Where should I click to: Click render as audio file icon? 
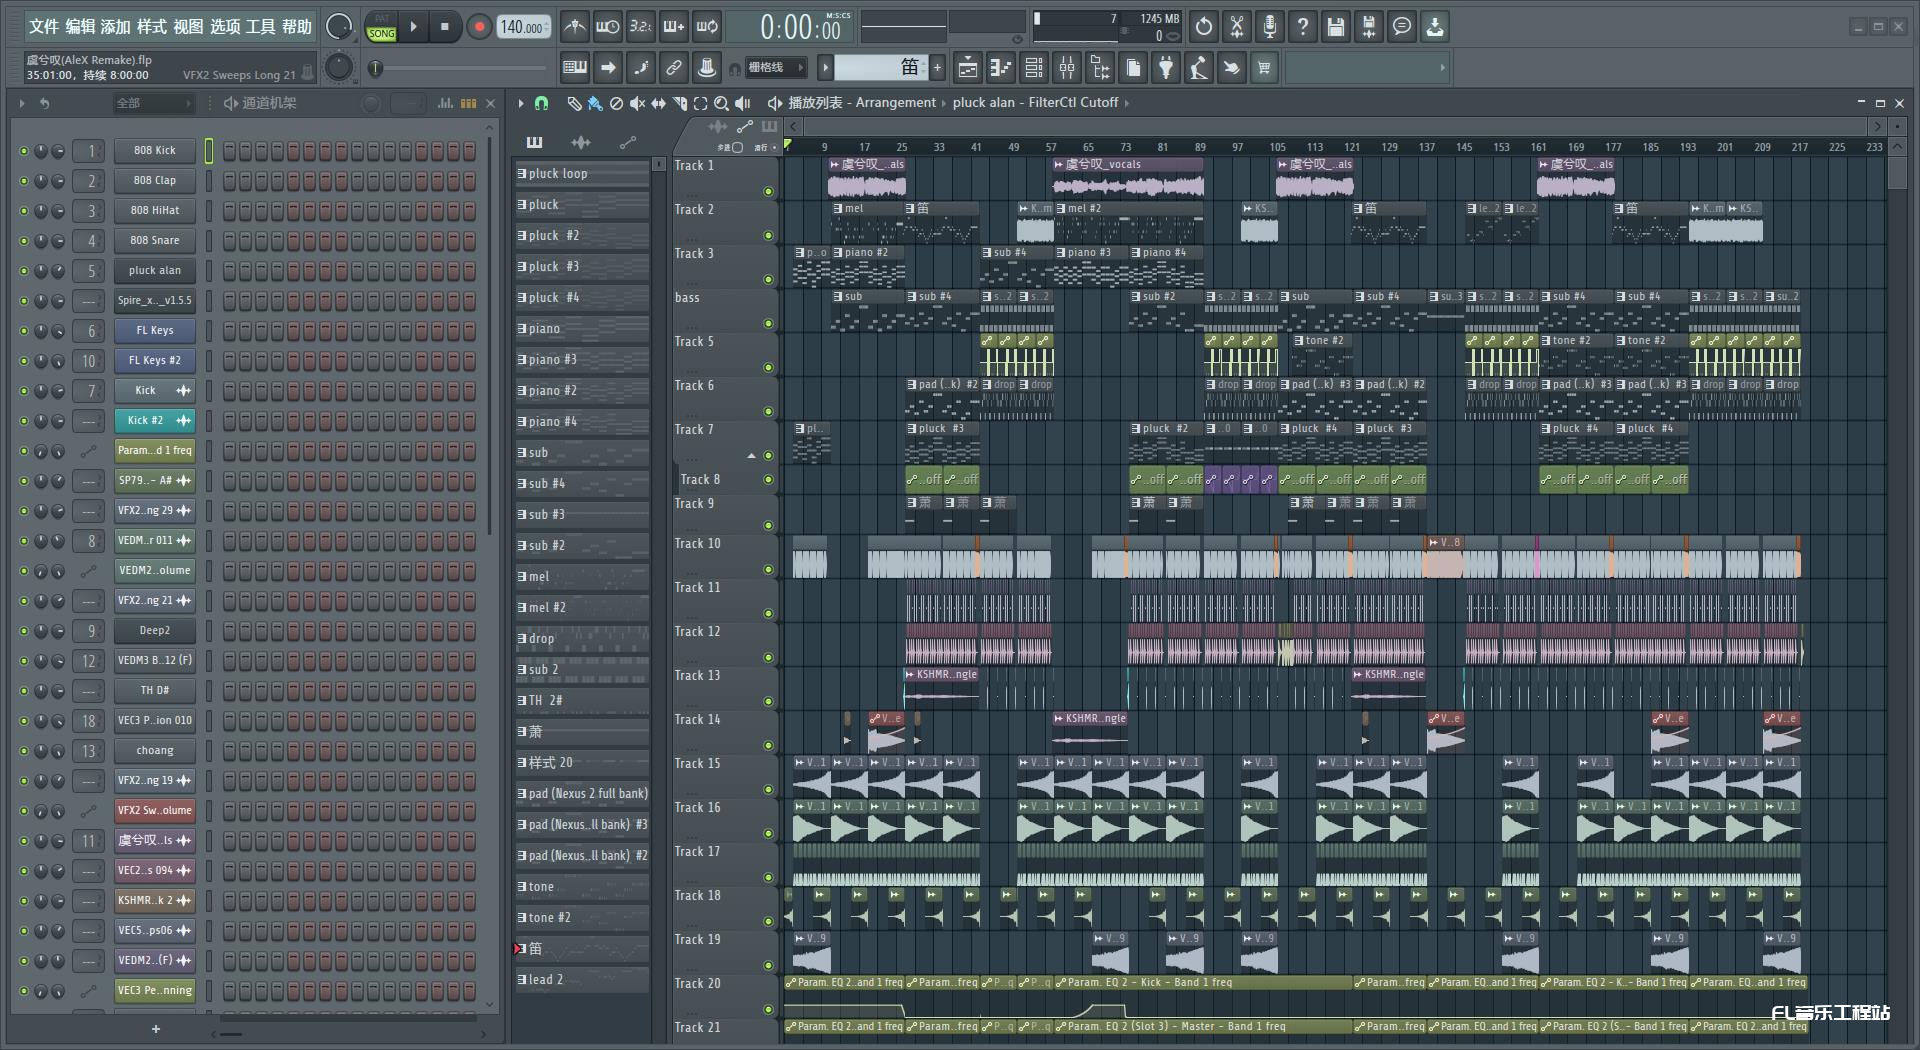(1369, 27)
